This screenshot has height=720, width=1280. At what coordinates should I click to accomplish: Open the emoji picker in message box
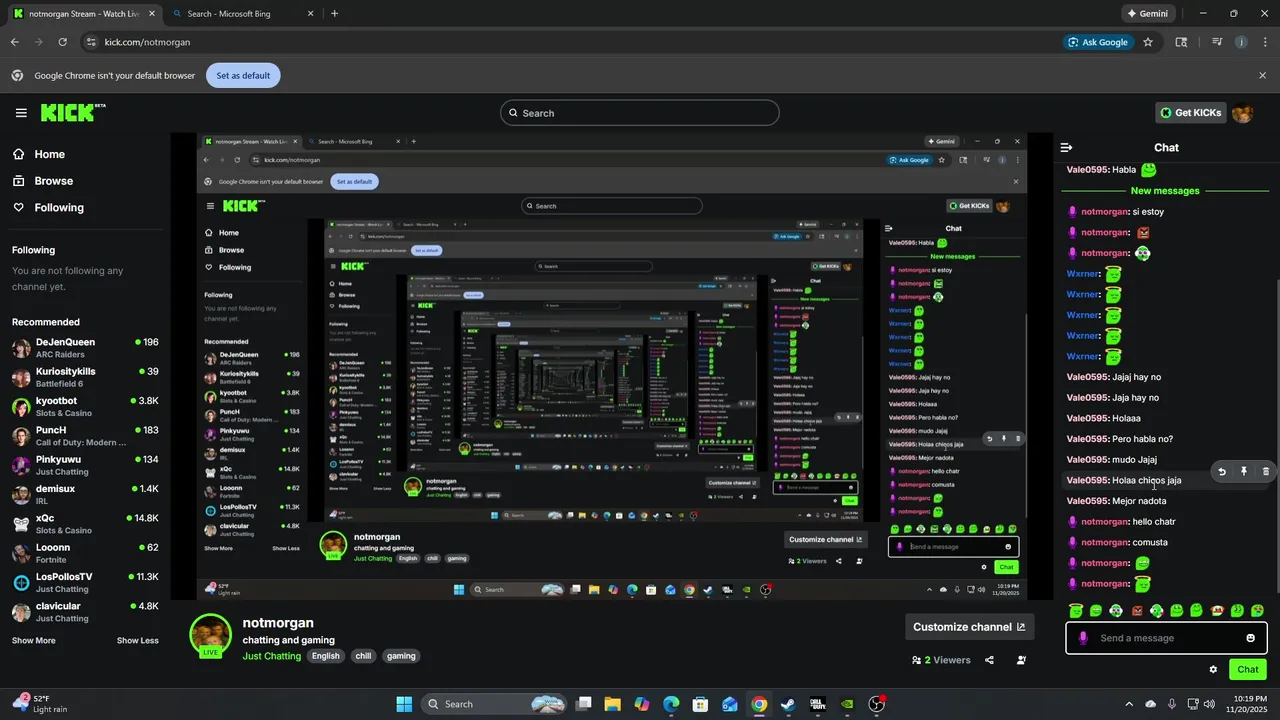coord(1250,638)
